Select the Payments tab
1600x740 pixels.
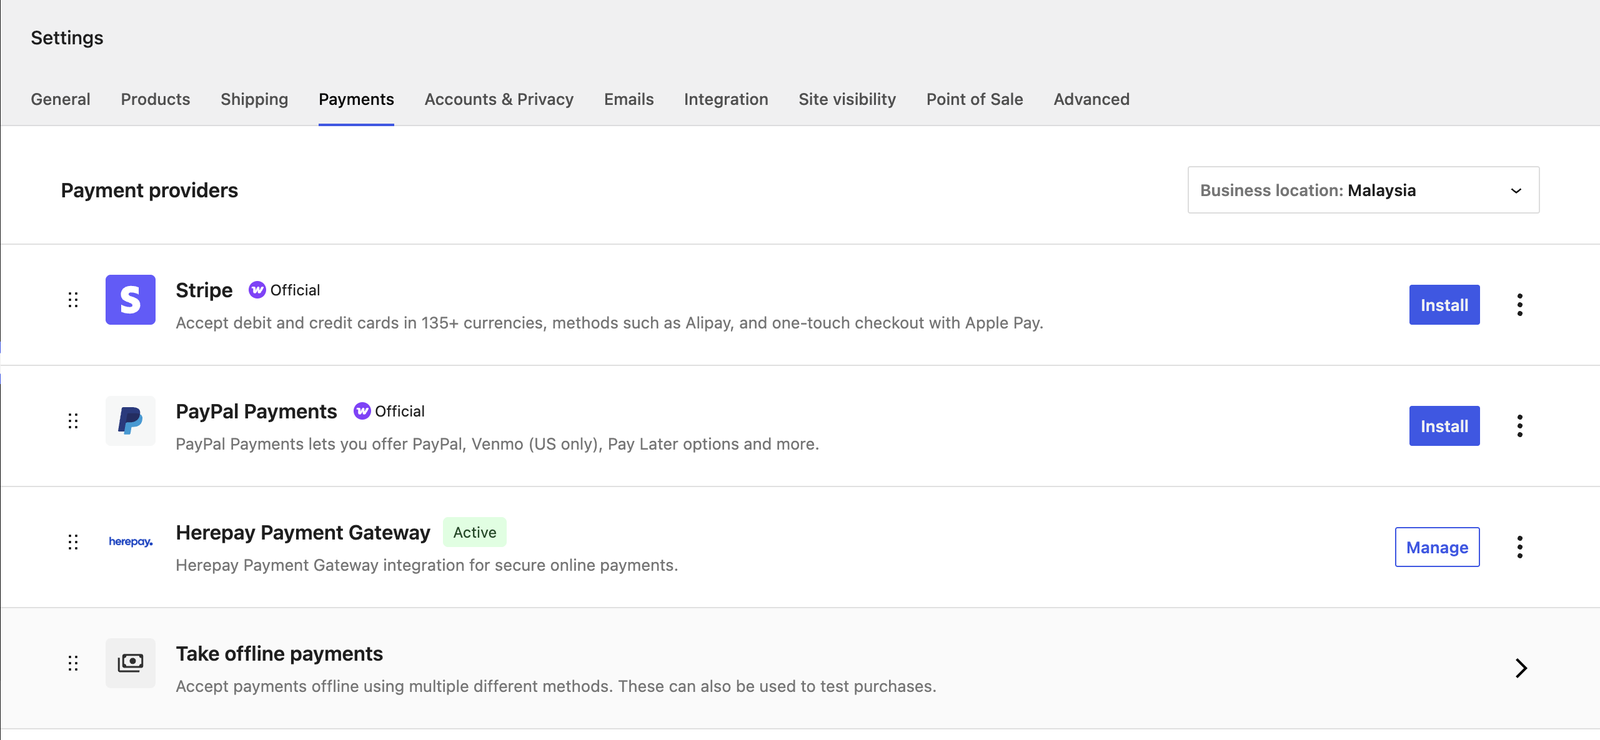[x=356, y=99]
